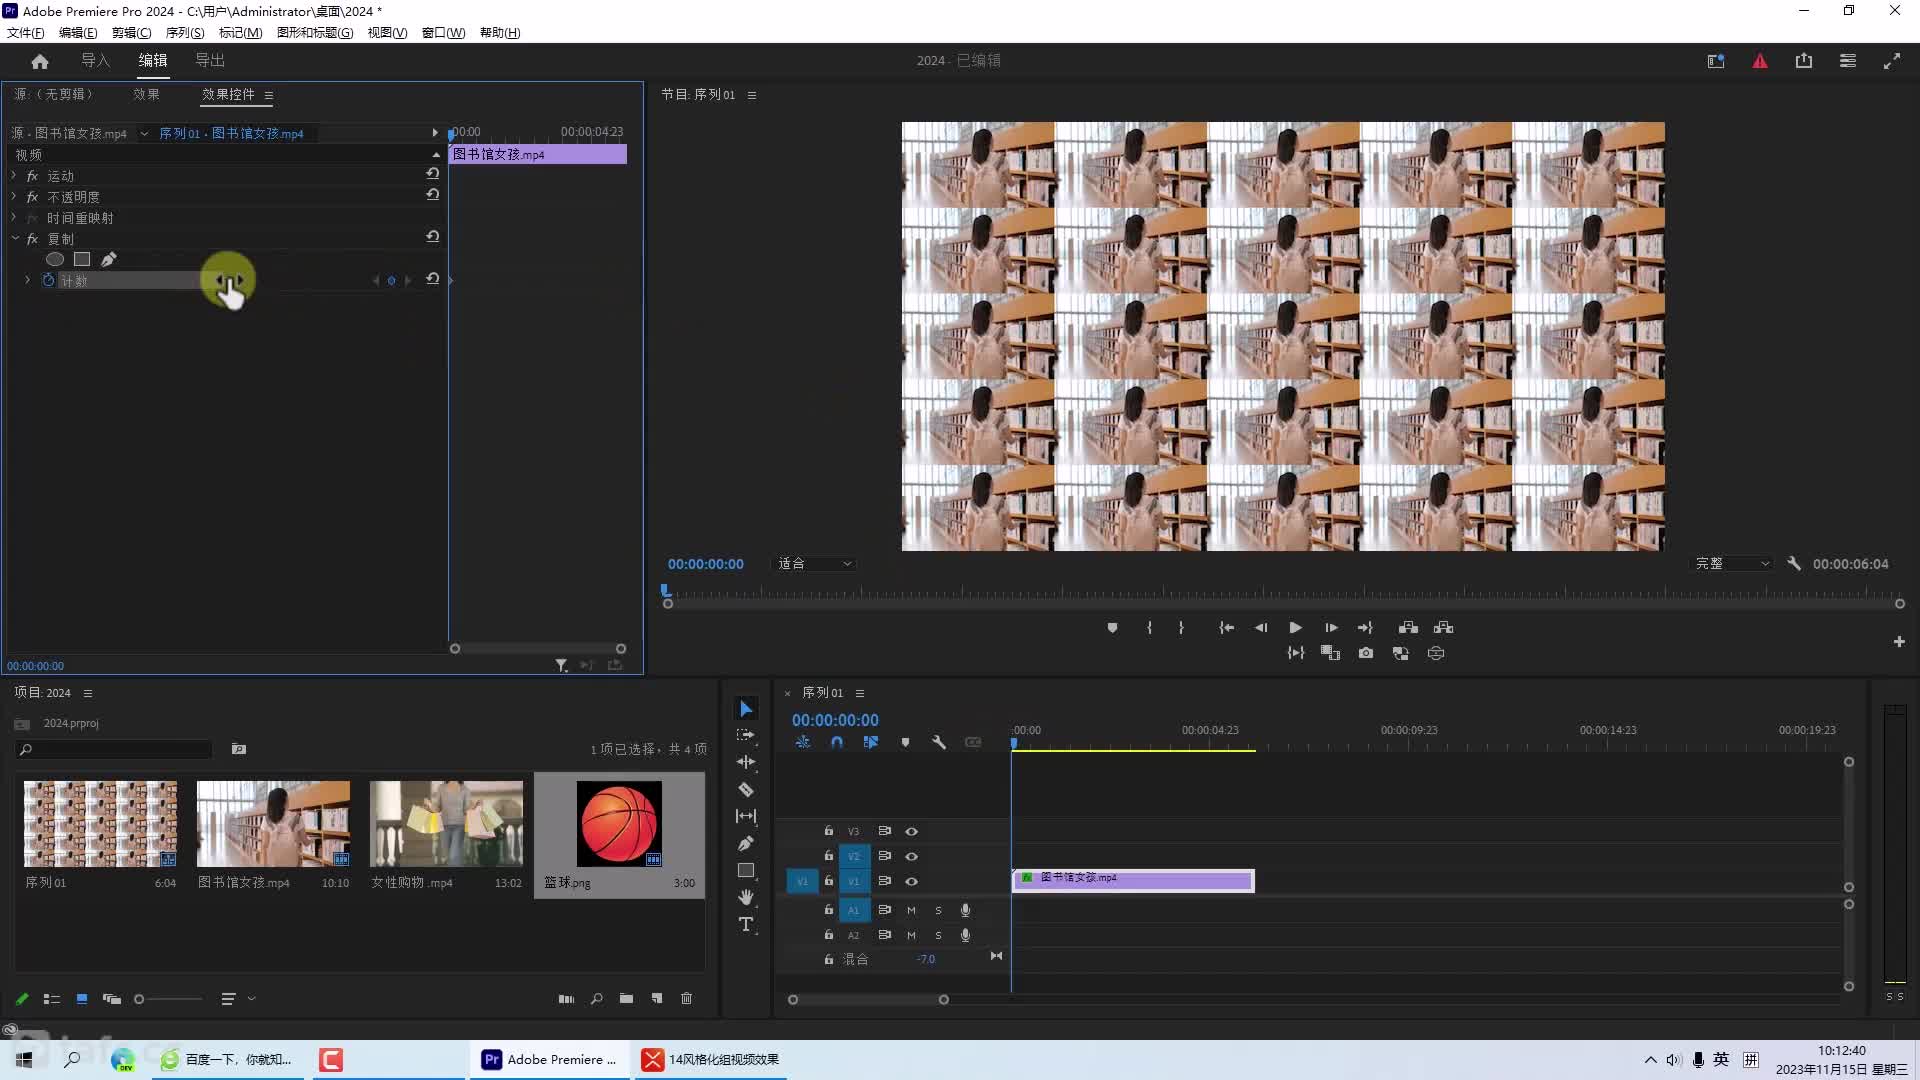Select the 篮球.png thumbnail
1920x1080 pixels.
pos(619,824)
